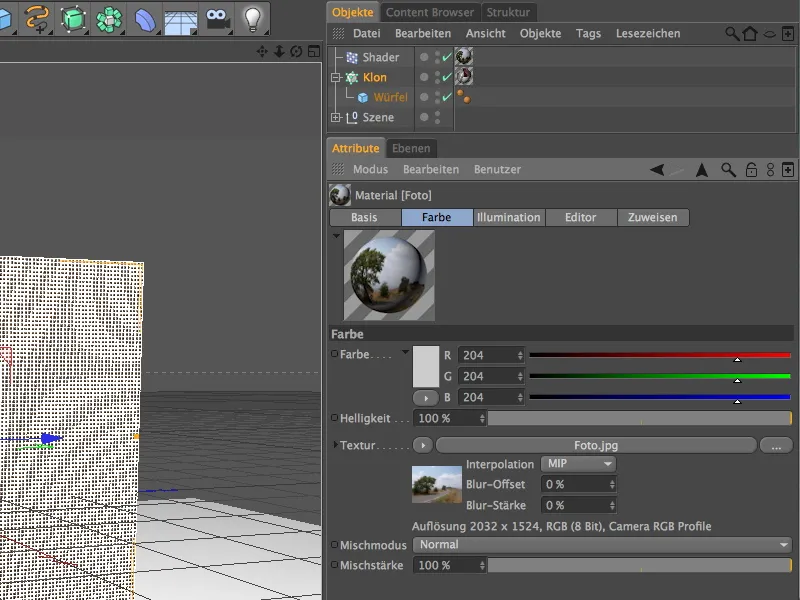Click the visibility dot next to Würfel
800x600 pixels.
pyautogui.click(x=424, y=97)
